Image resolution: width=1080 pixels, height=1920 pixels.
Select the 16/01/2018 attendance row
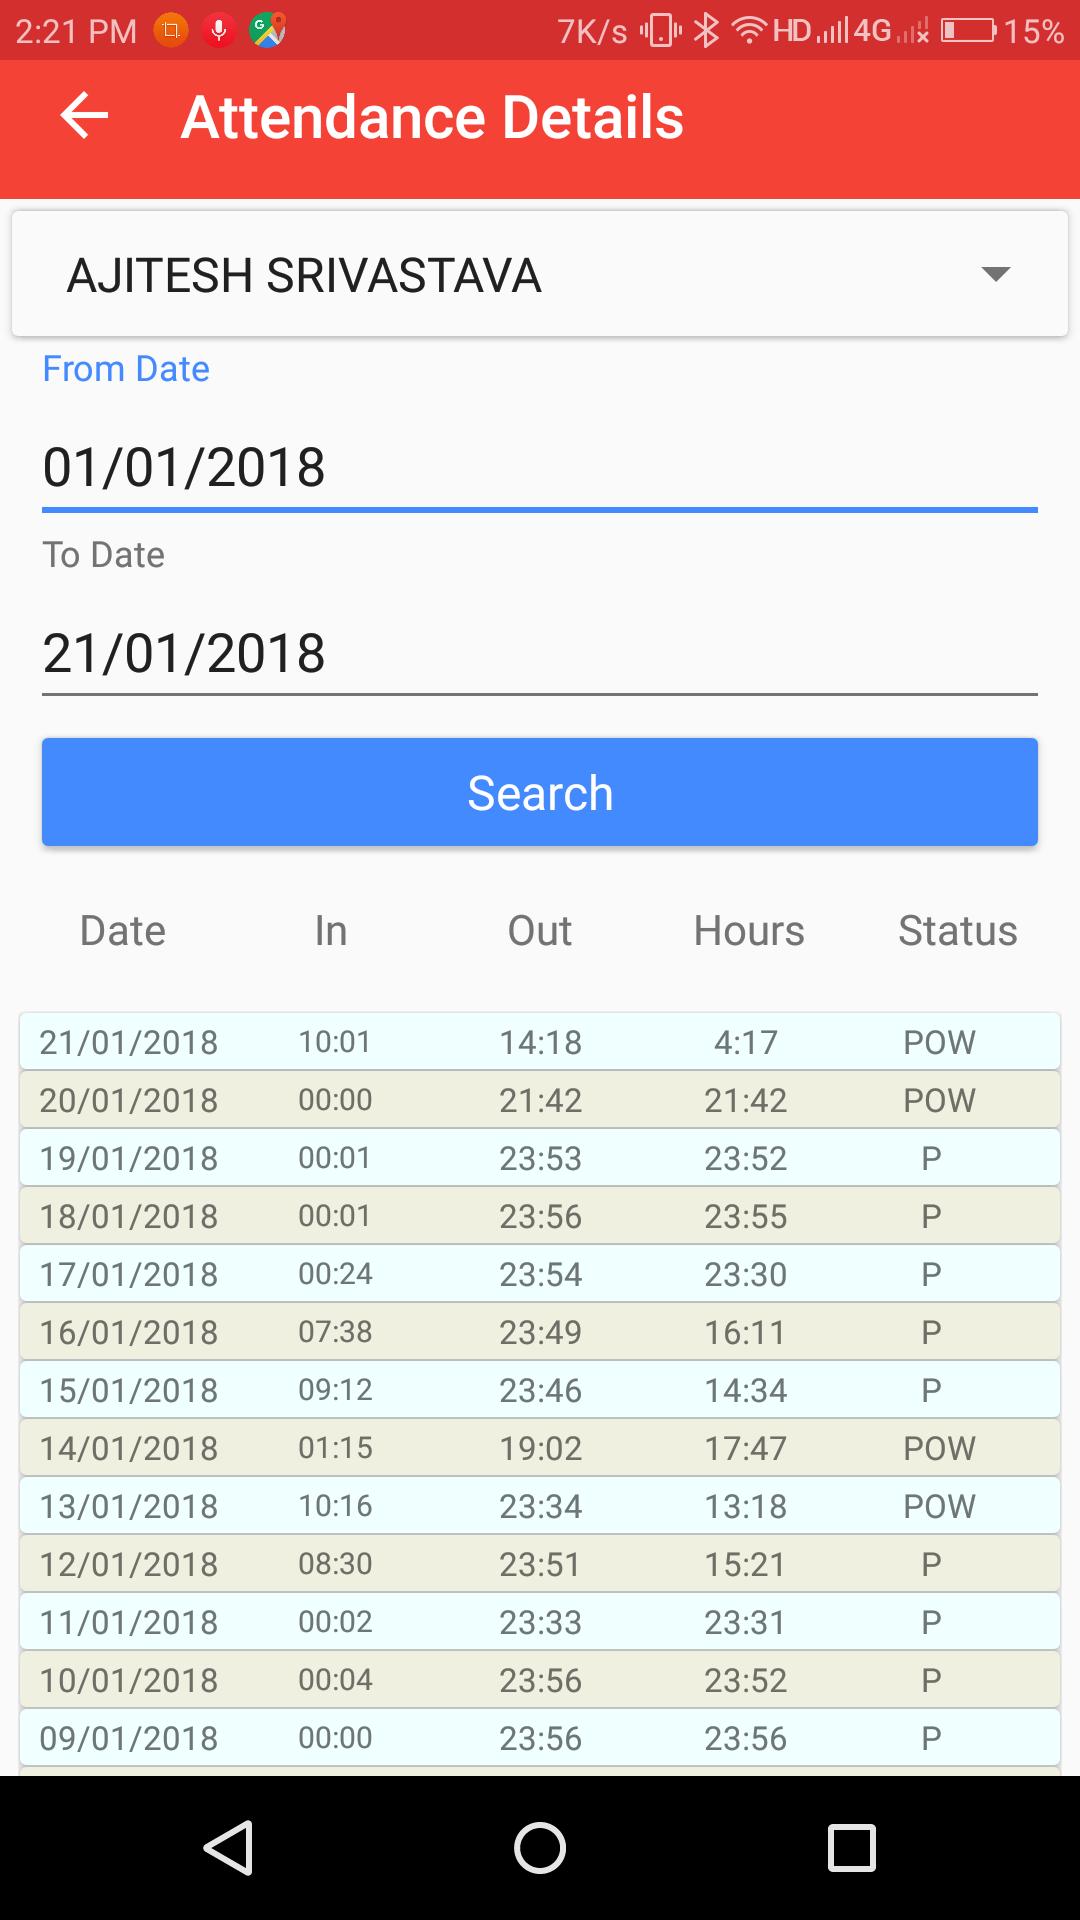point(540,1332)
